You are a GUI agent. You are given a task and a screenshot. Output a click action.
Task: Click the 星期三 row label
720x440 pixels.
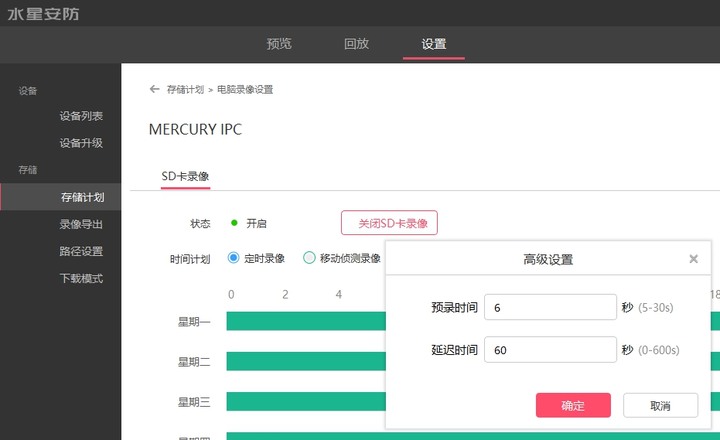click(194, 402)
